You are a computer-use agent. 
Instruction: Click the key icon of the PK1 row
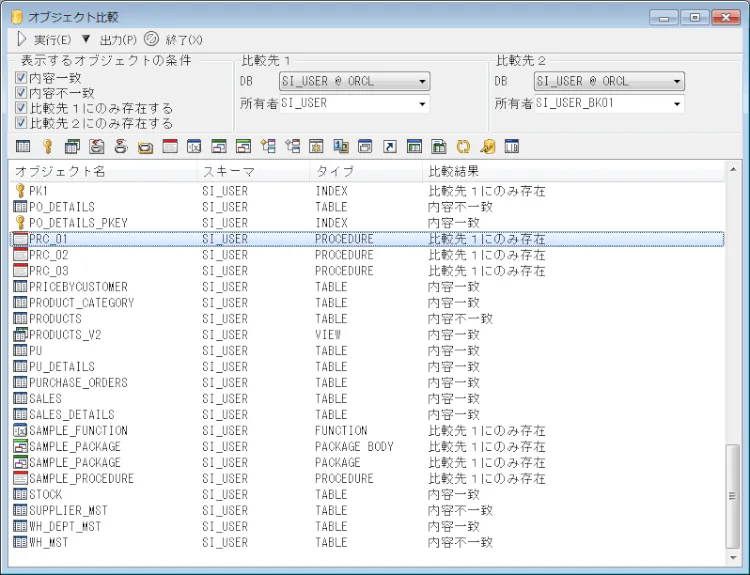click(x=20, y=191)
